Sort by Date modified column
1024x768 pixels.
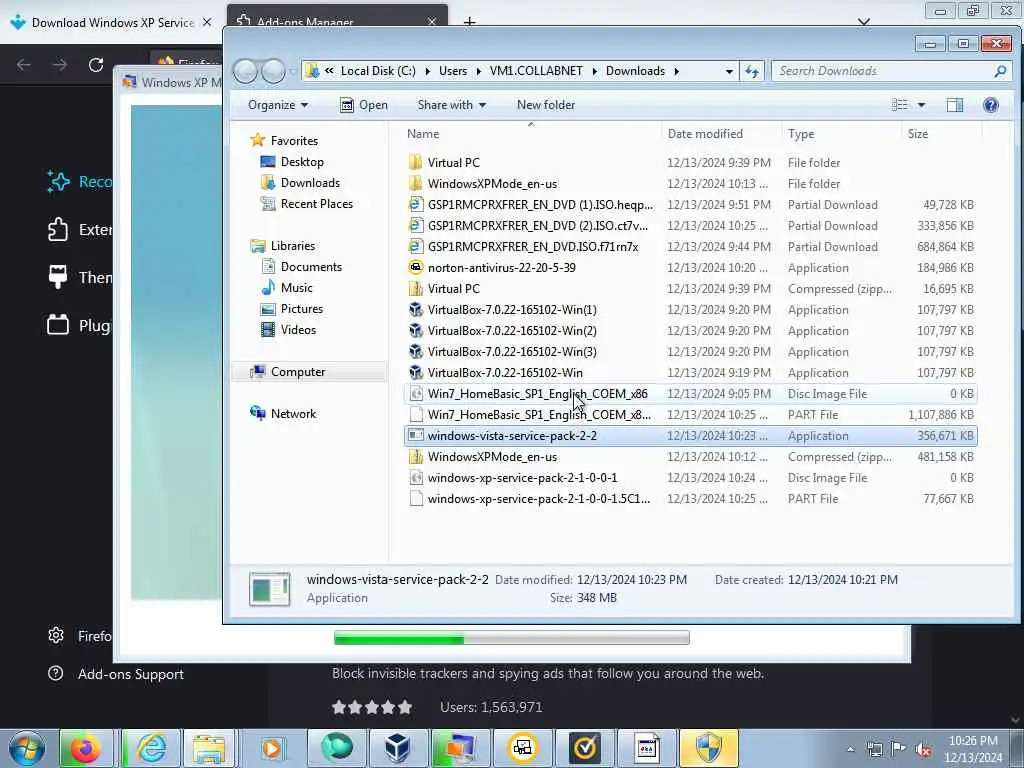click(x=705, y=134)
